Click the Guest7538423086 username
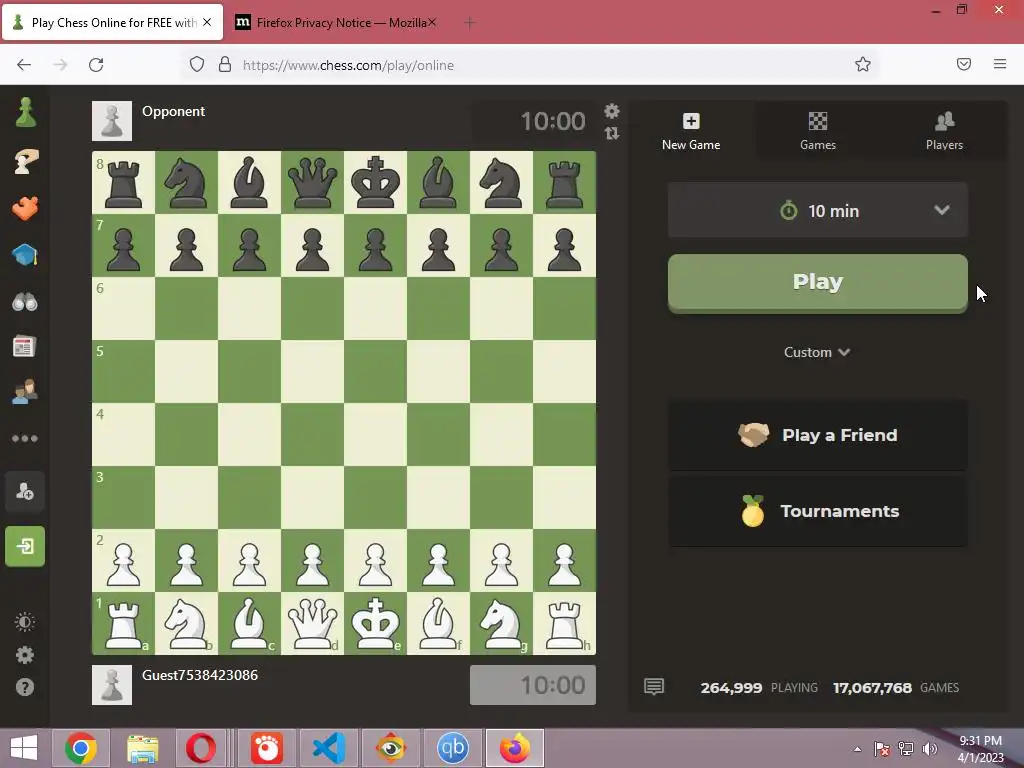Image resolution: width=1024 pixels, height=768 pixels. tap(200, 675)
